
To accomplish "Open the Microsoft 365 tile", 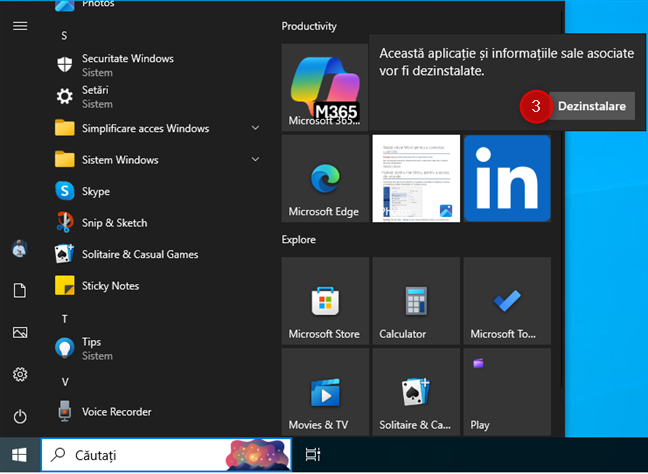I will click(x=325, y=88).
